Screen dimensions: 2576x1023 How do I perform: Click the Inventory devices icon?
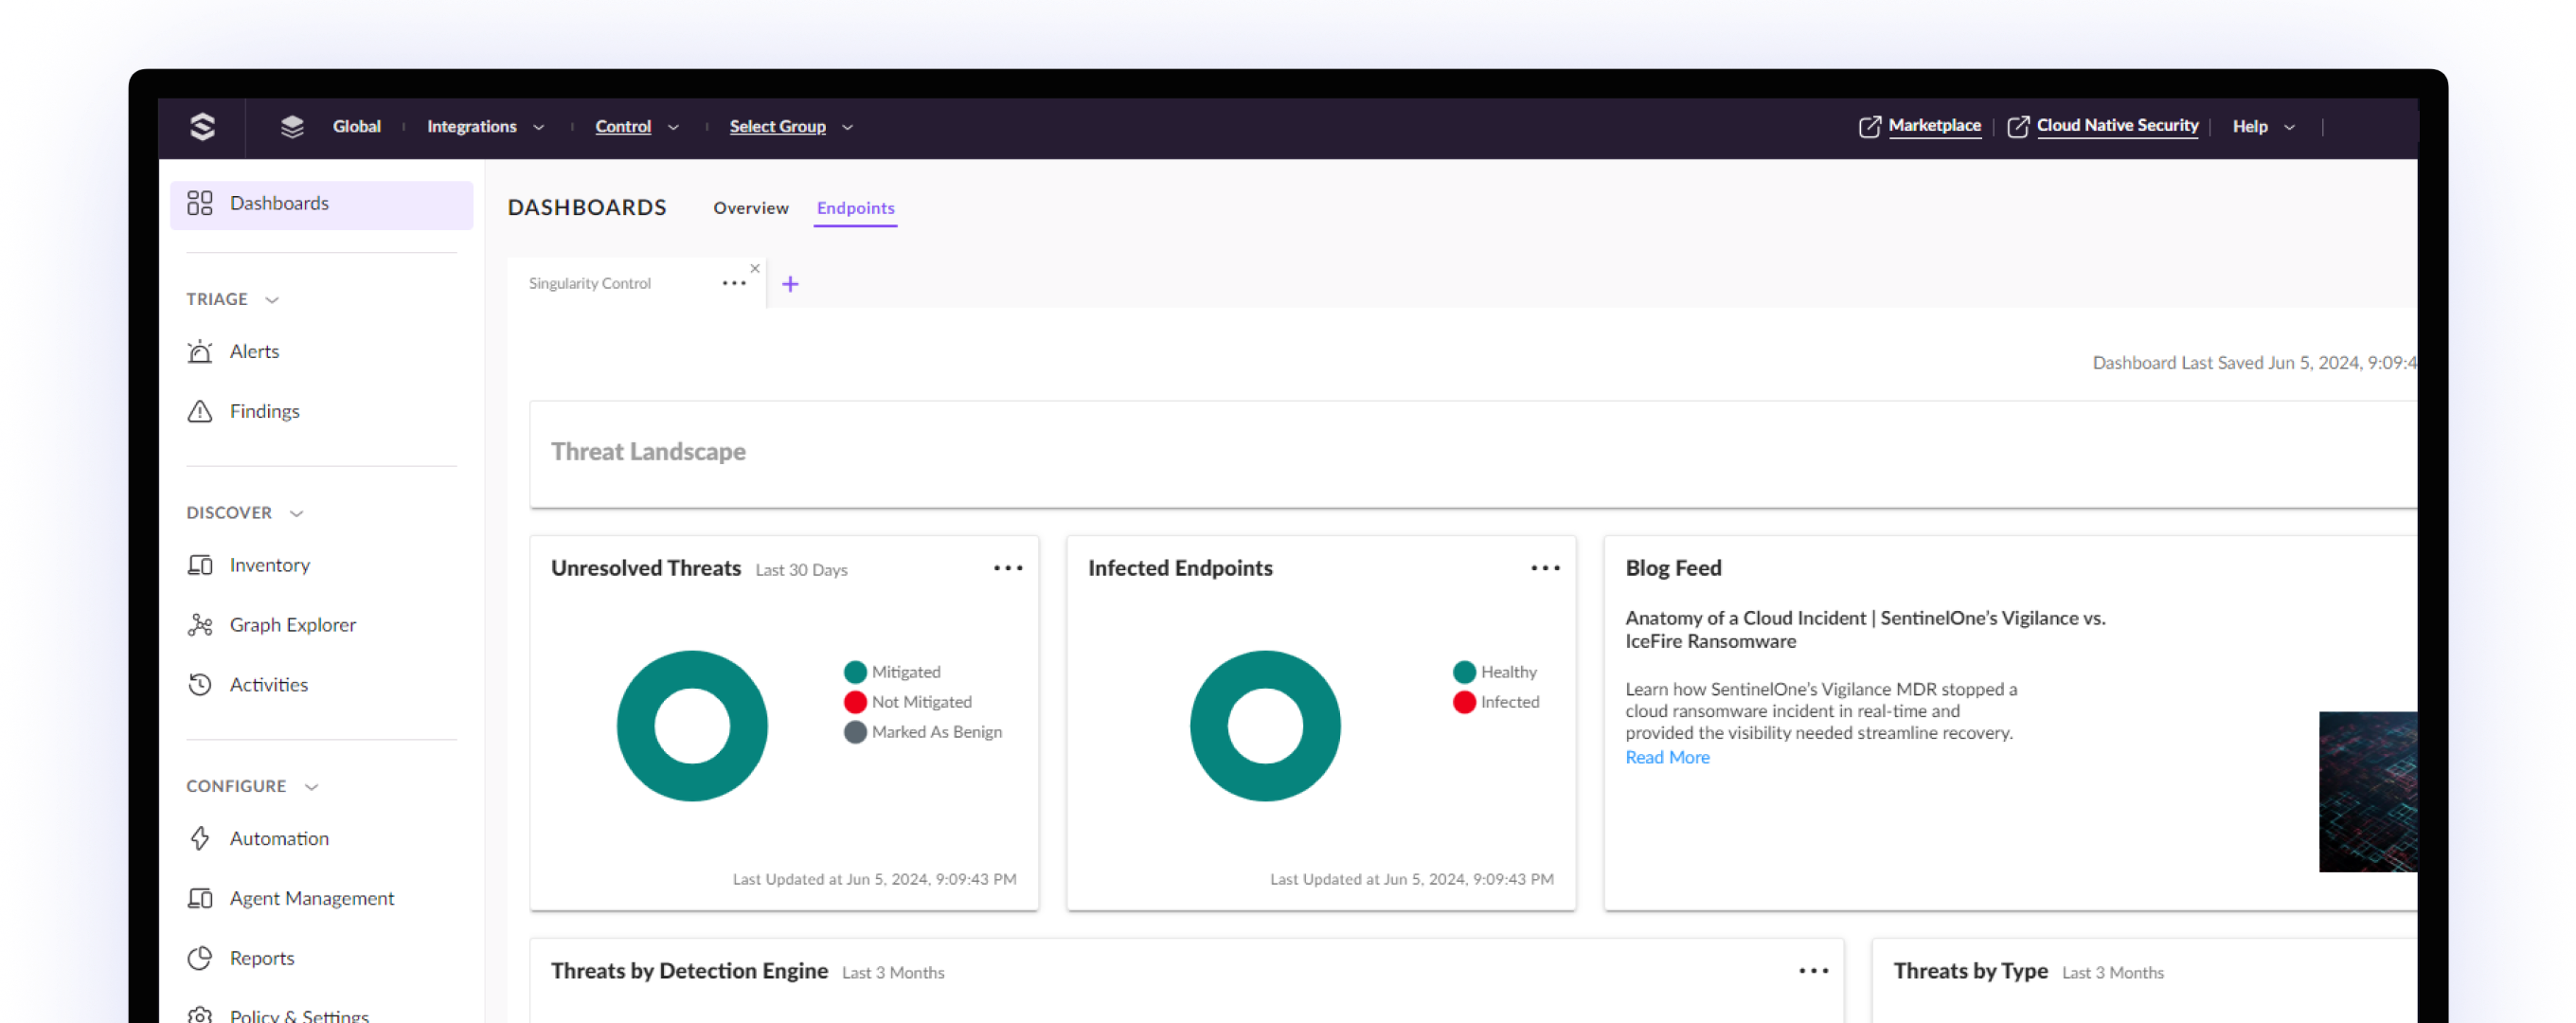200,566
